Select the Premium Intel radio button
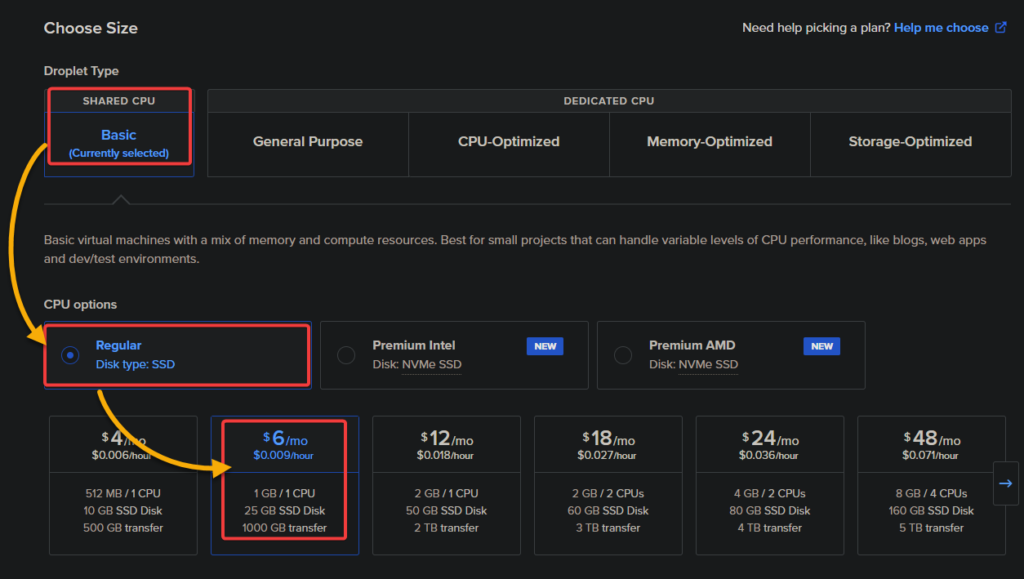This screenshot has height=579, width=1024. pyautogui.click(x=345, y=354)
